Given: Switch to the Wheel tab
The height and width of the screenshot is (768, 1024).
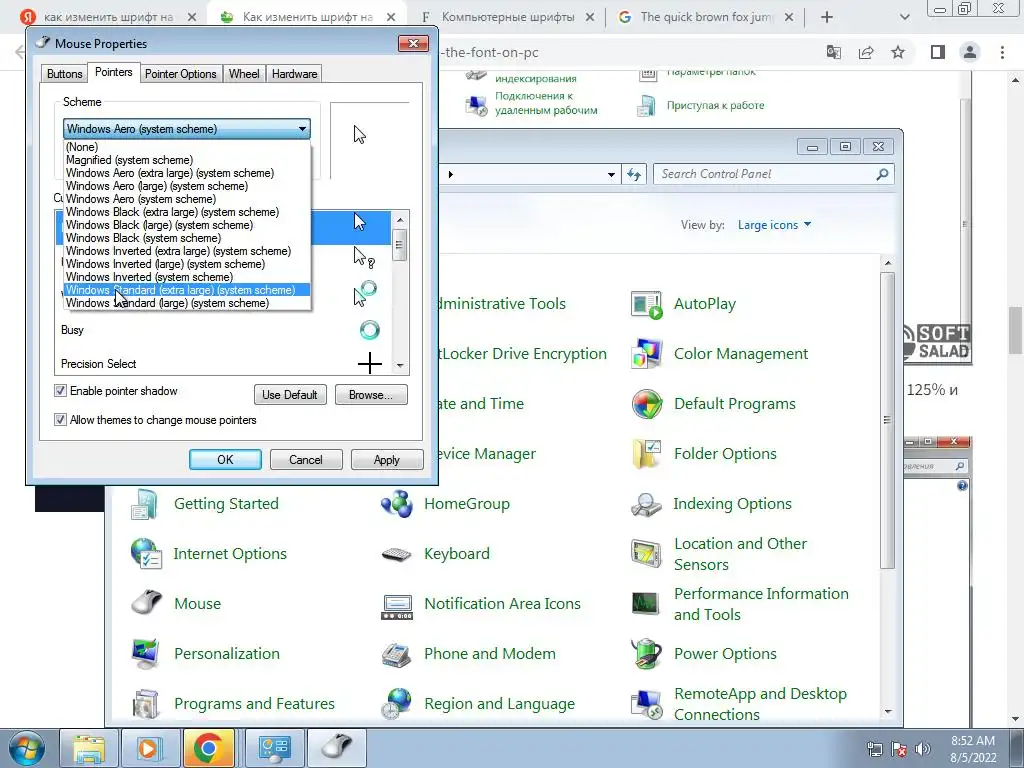Looking at the screenshot, I should (244, 74).
